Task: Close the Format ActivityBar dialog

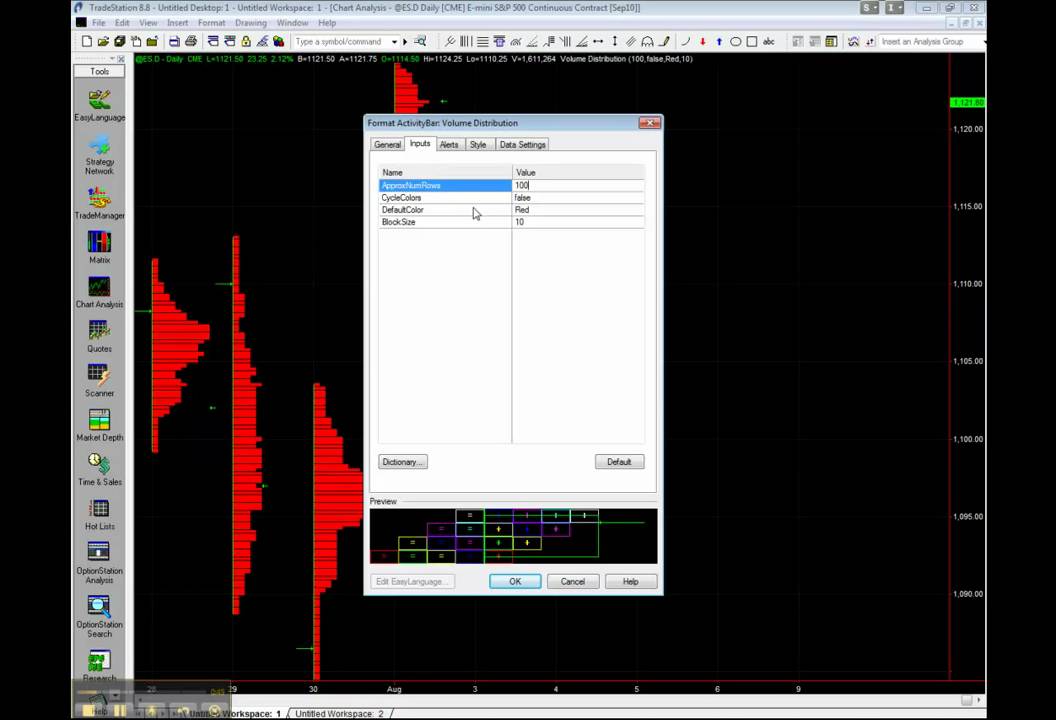Action: click(x=649, y=123)
